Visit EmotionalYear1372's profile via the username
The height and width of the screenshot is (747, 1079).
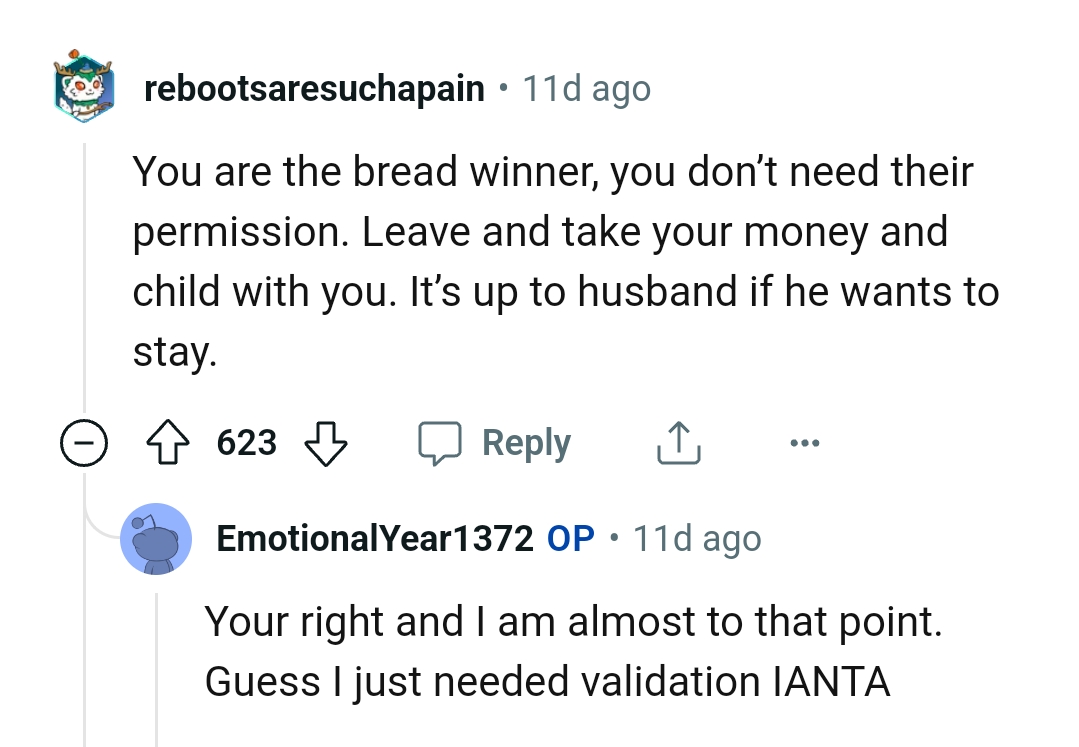pos(374,539)
